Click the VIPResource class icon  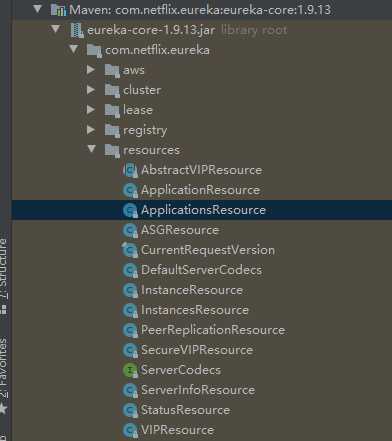tap(130, 431)
